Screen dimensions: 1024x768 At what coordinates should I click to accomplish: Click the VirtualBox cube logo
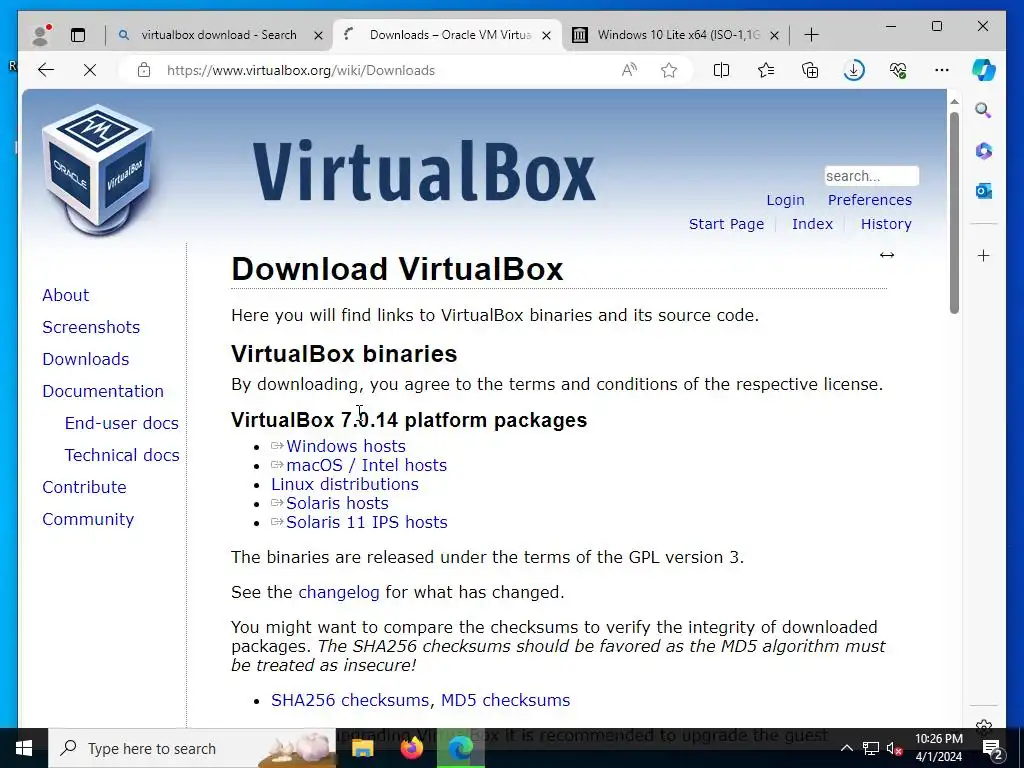97,171
